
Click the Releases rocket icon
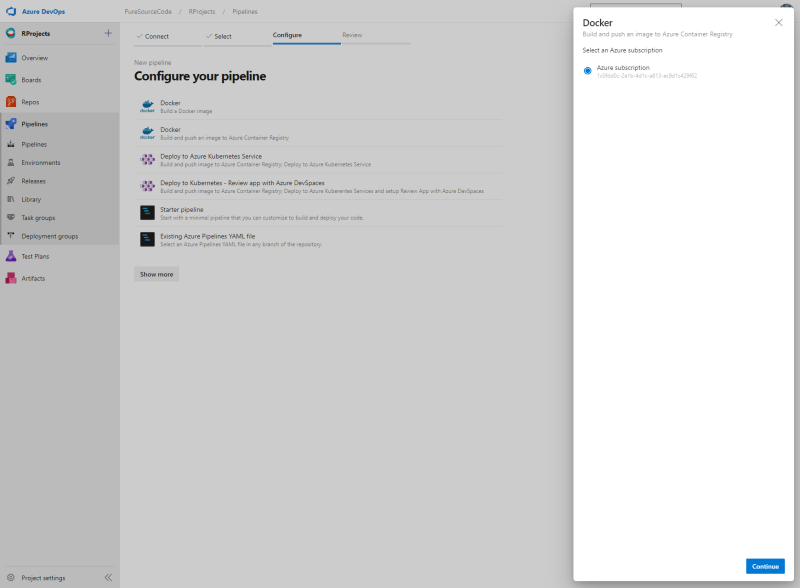click(11, 181)
